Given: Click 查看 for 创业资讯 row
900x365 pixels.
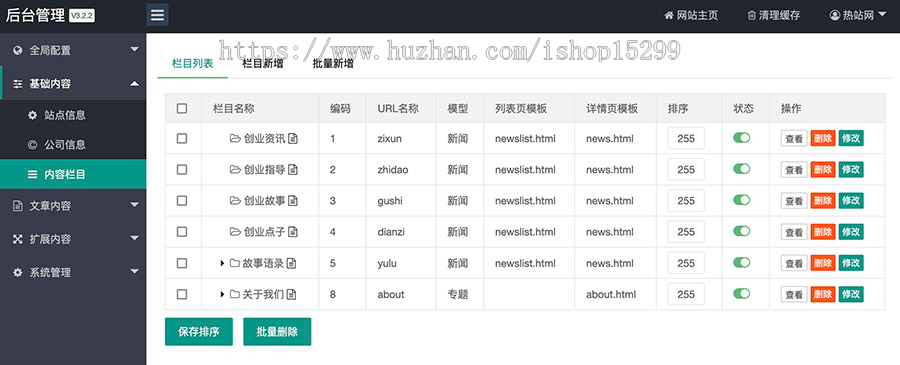Looking at the screenshot, I should [794, 138].
